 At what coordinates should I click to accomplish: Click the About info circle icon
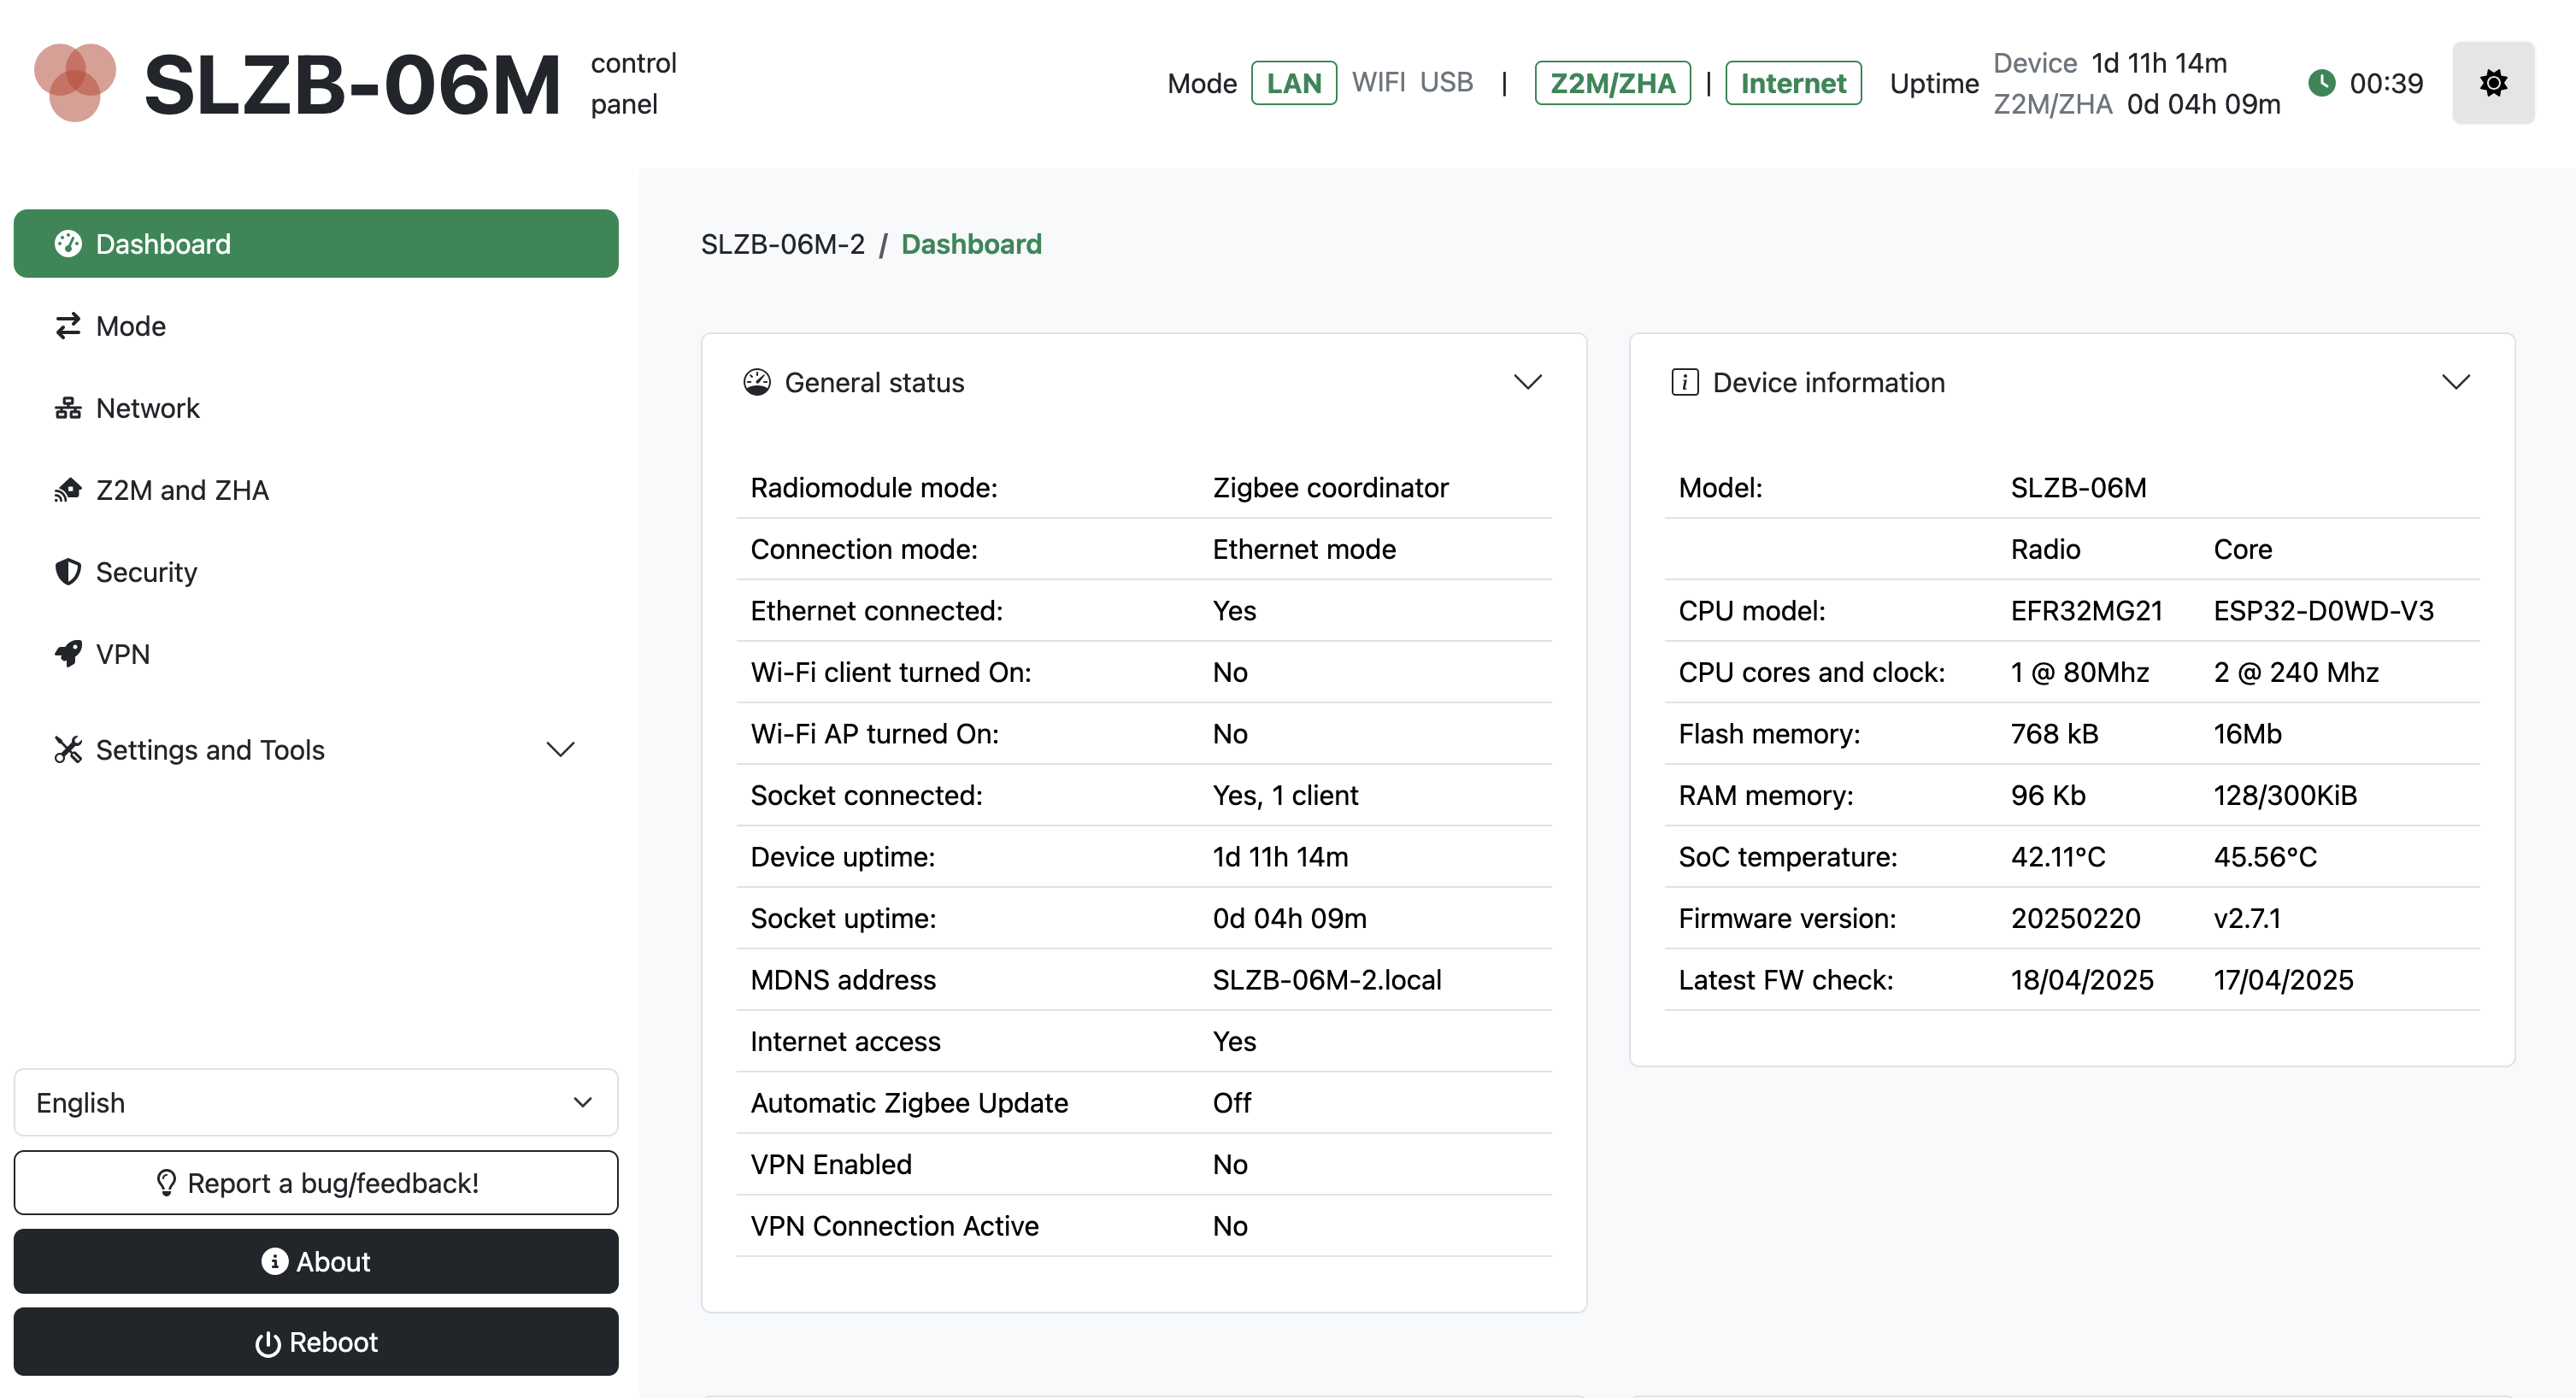tap(274, 1262)
